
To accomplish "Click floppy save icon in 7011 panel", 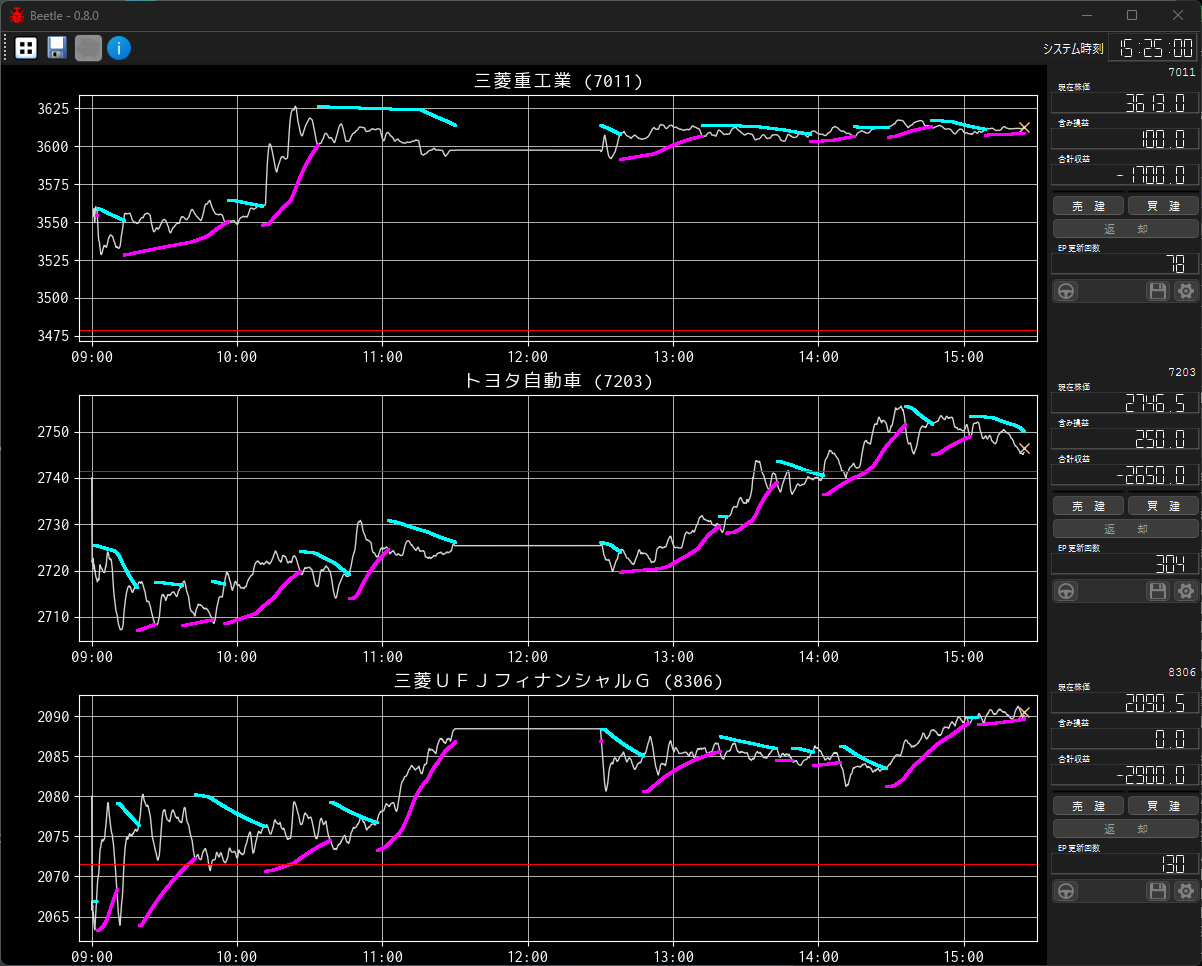I will (x=1158, y=291).
